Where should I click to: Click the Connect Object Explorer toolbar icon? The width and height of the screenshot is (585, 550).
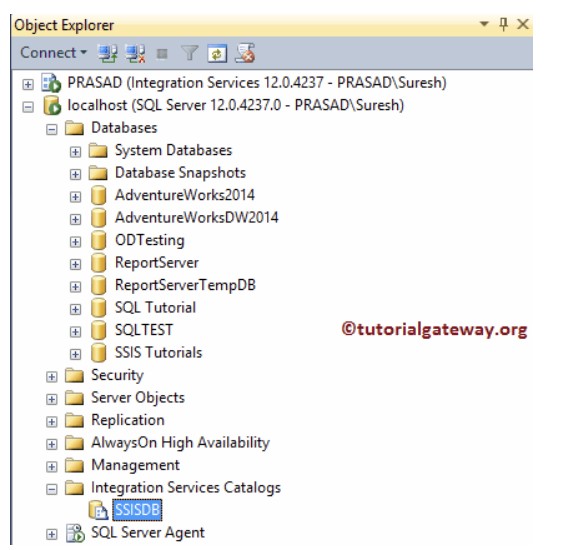pyautogui.click(x=107, y=53)
